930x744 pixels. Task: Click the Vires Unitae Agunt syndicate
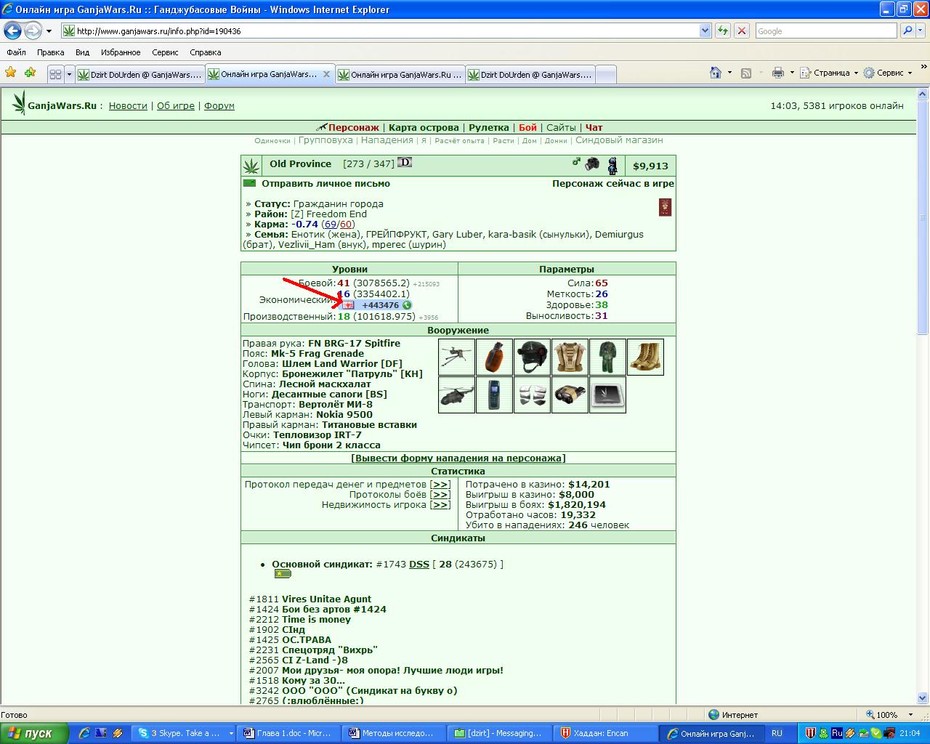(x=326, y=599)
